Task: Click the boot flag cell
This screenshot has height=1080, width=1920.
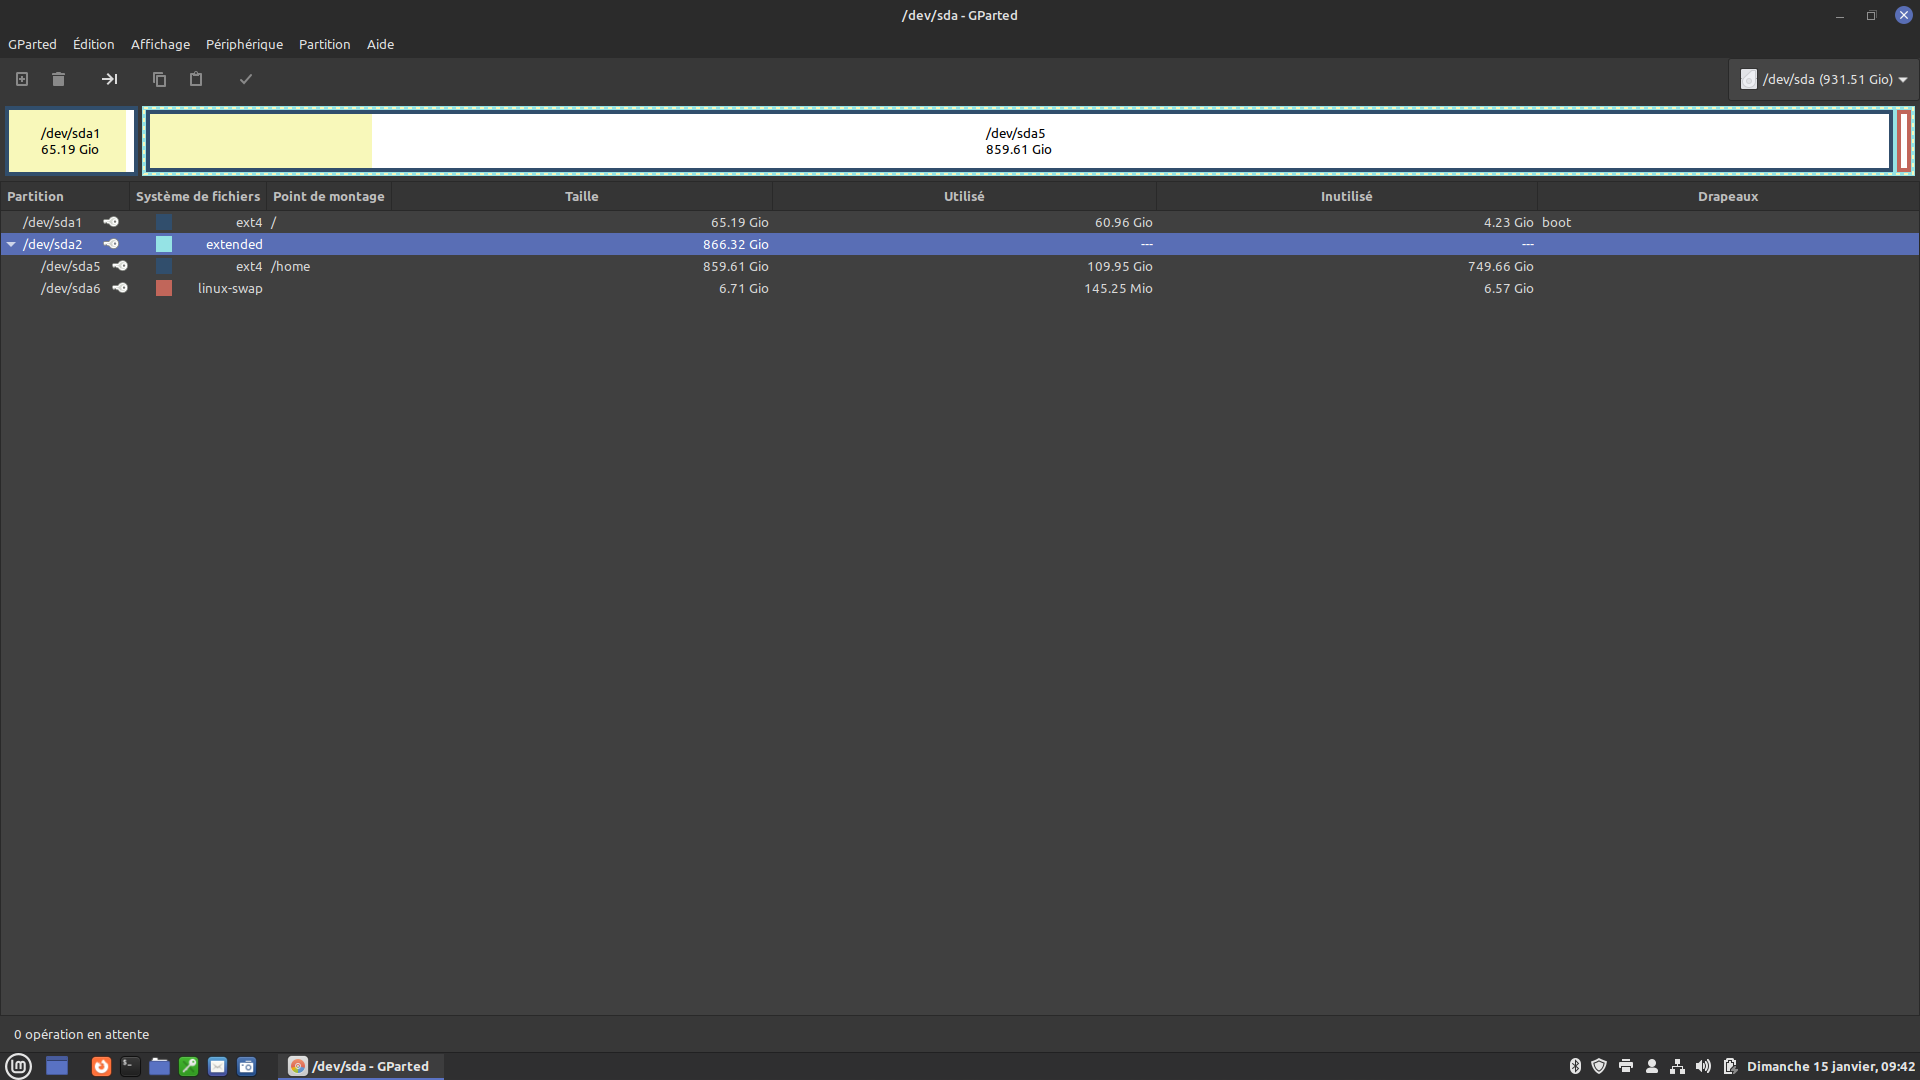Action: click(1556, 222)
